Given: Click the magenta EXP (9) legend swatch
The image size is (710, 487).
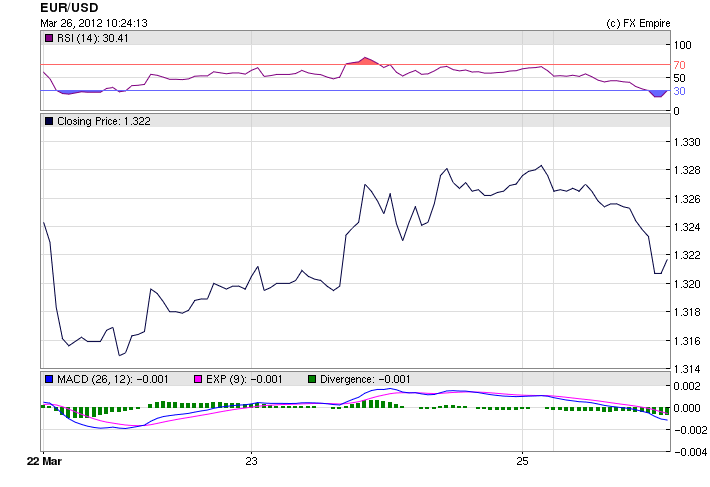Looking at the screenshot, I should pyautogui.click(x=197, y=379).
